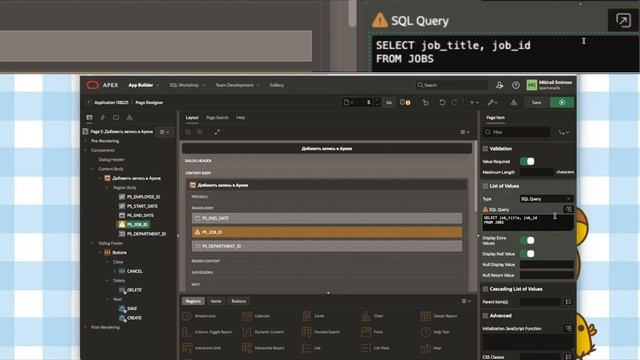Viewport: 640px width, 360px height.
Task: Expand the Post-Rendering tree node
Action: (86, 327)
